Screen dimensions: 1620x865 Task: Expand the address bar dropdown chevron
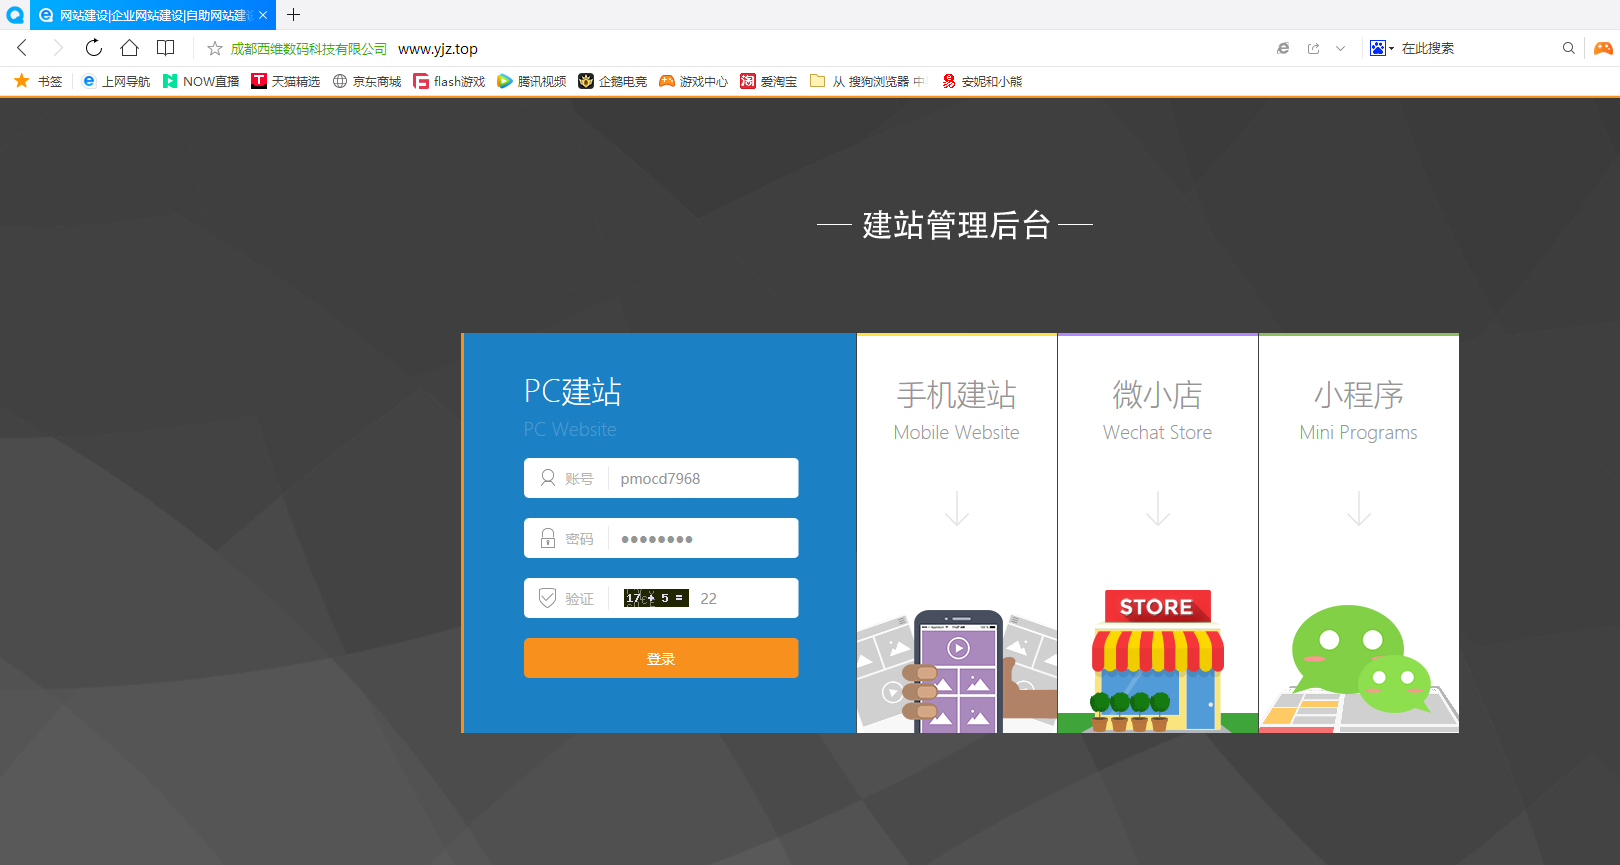coord(1340,48)
